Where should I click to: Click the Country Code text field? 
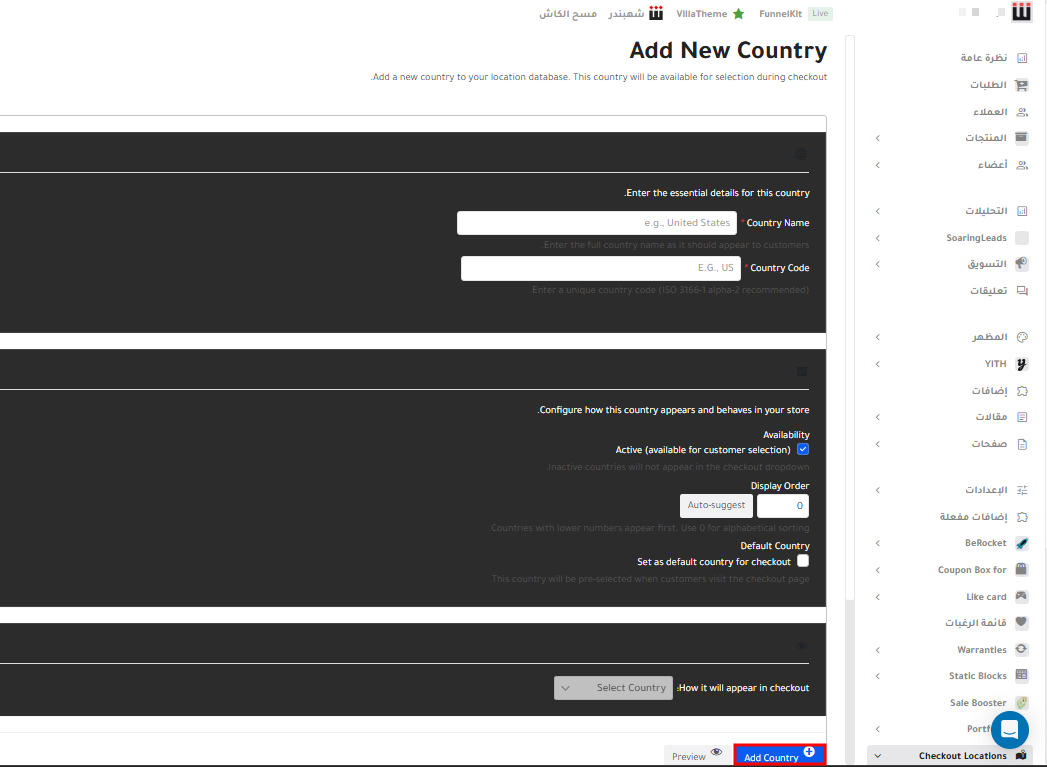tap(600, 268)
